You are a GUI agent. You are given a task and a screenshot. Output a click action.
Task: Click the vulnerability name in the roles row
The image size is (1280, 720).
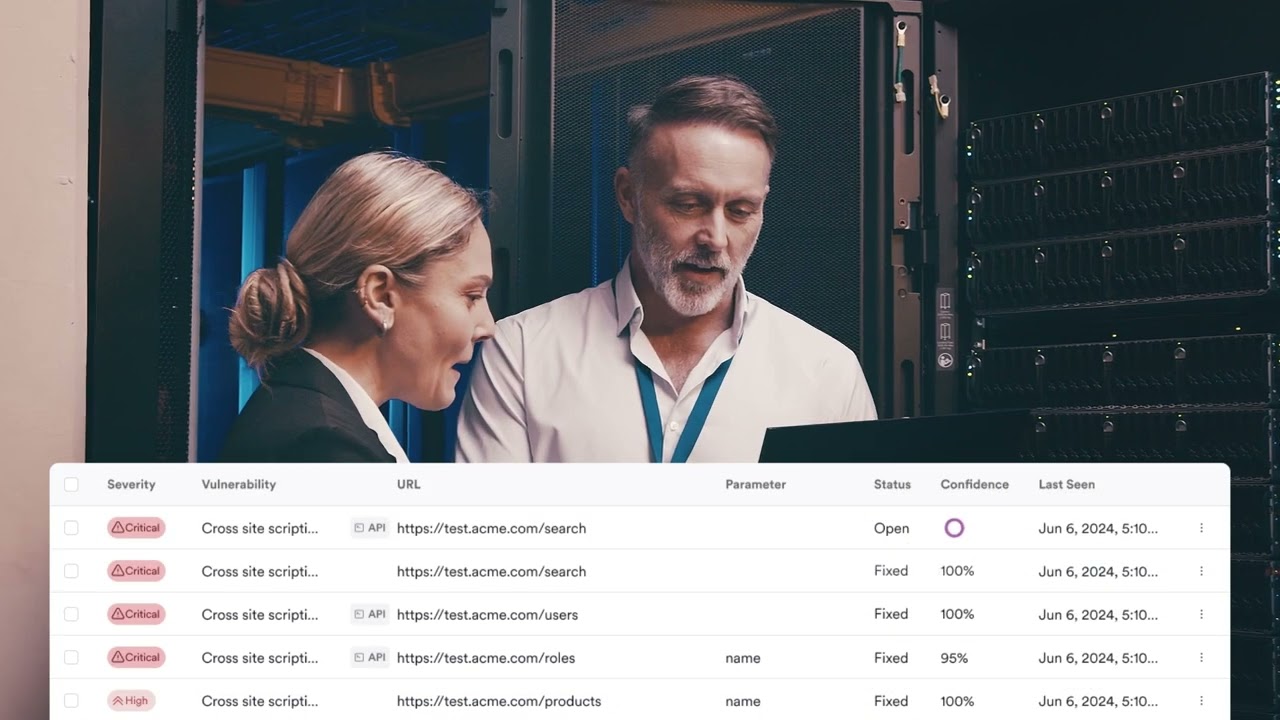pyautogui.click(x=260, y=658)
